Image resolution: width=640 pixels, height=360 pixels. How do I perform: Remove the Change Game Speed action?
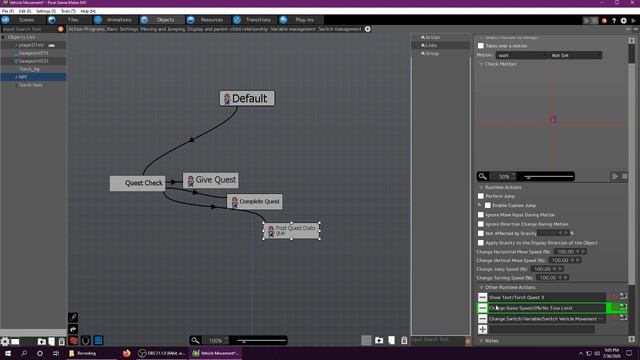coord(482,308)
